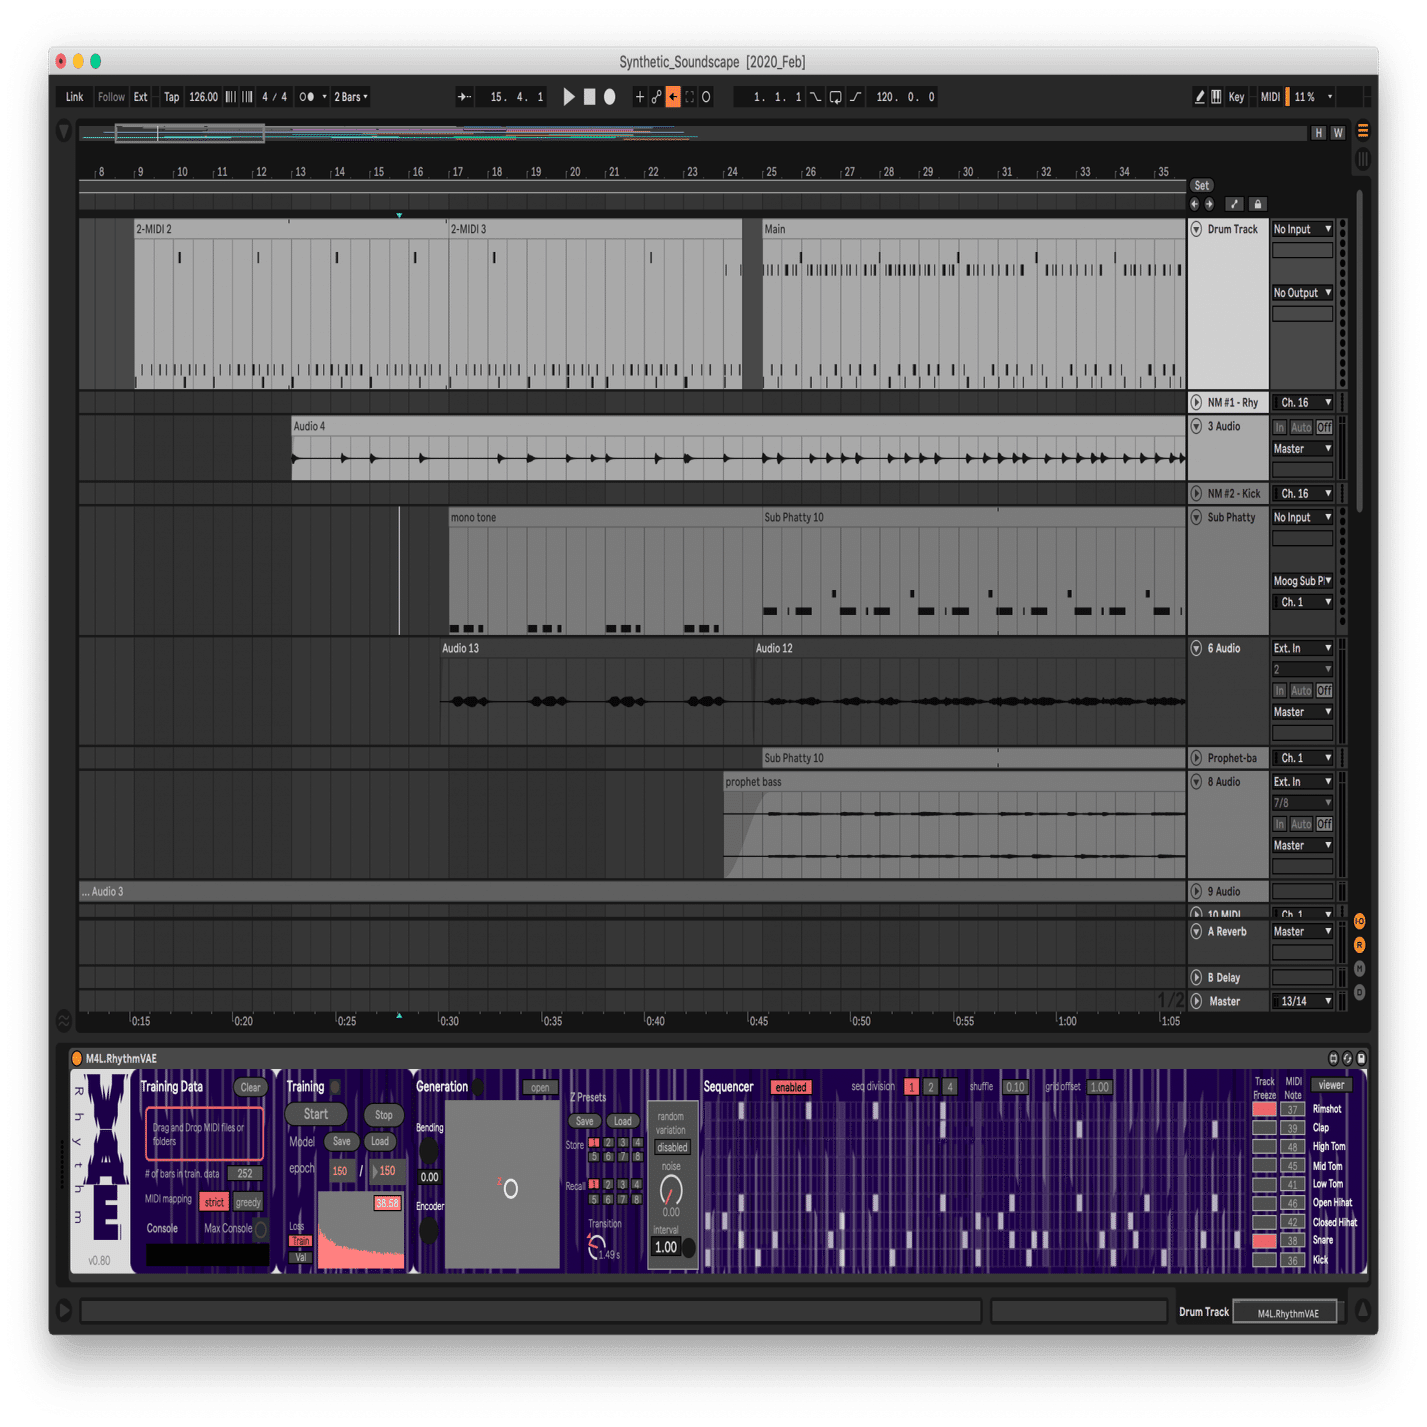Toggle the Link sync button
Viewport: 1427px width, 1427px height.
(75, 97)
